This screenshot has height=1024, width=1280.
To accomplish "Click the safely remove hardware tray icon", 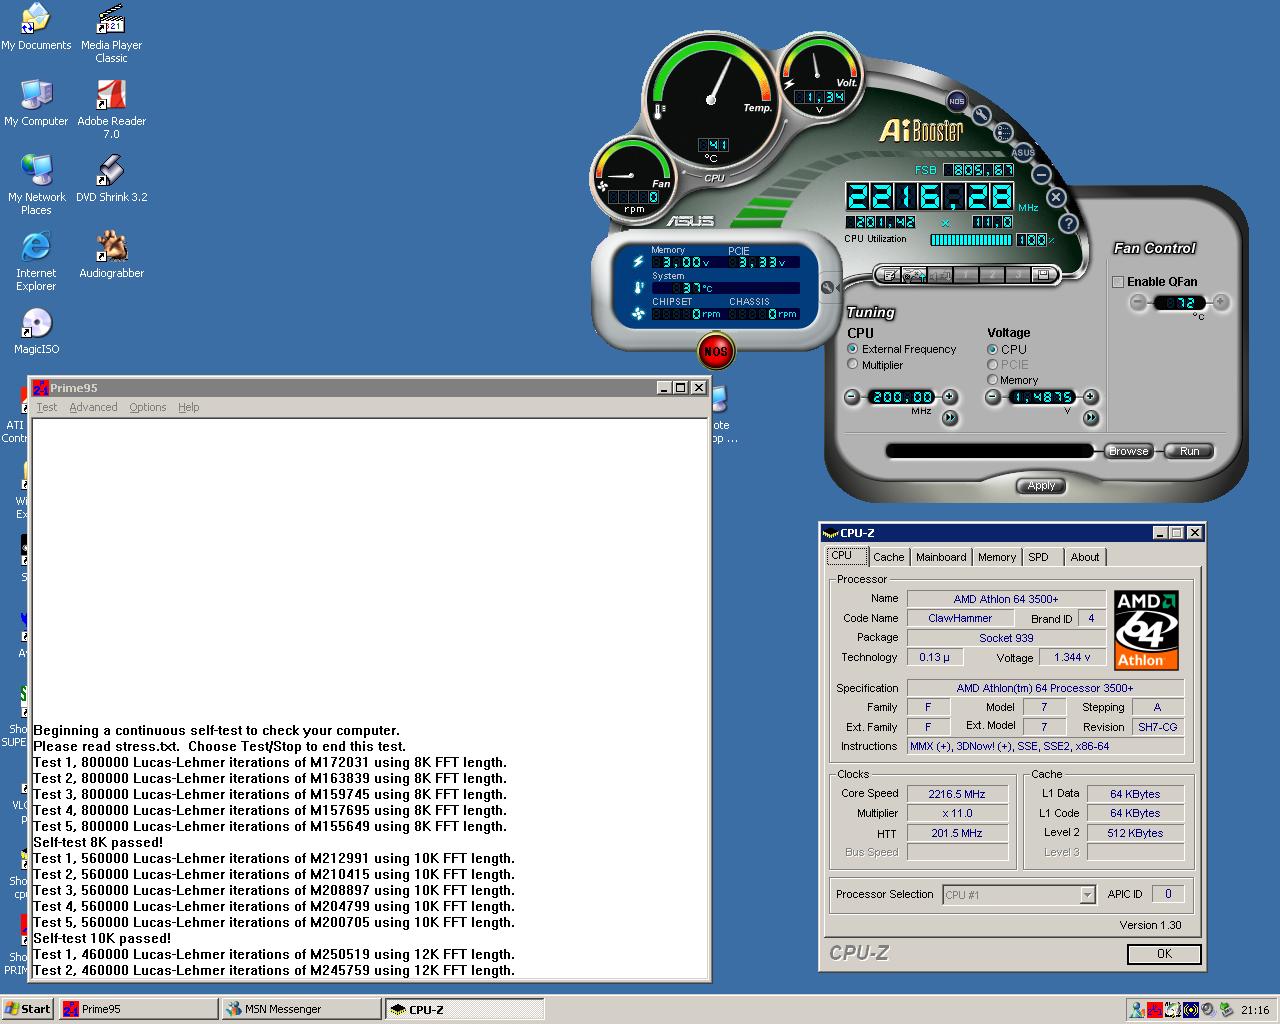I will pyautogui.click(x=1226, y=1010).
